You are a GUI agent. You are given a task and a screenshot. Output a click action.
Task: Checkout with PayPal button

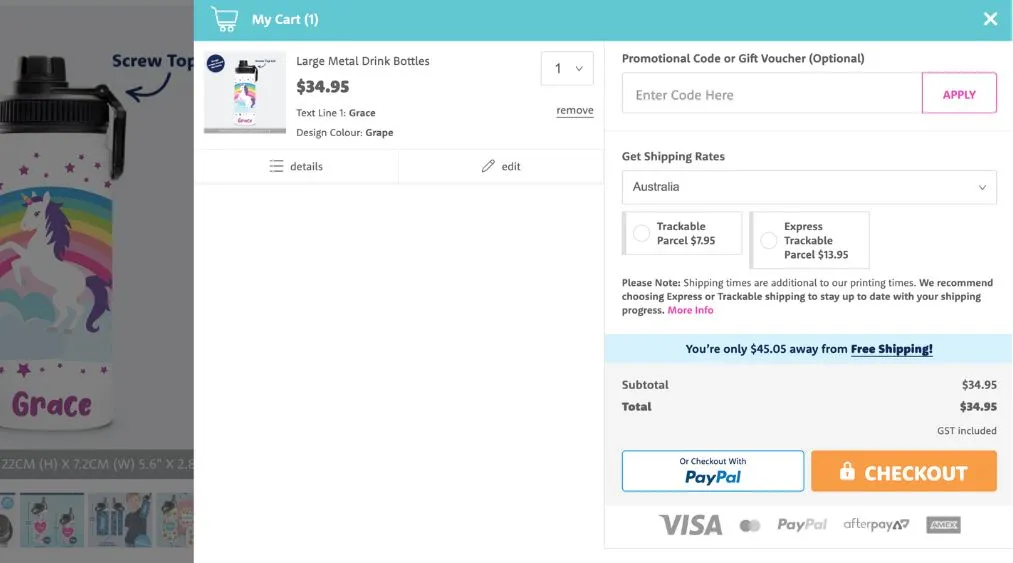[x=712, y=471]
